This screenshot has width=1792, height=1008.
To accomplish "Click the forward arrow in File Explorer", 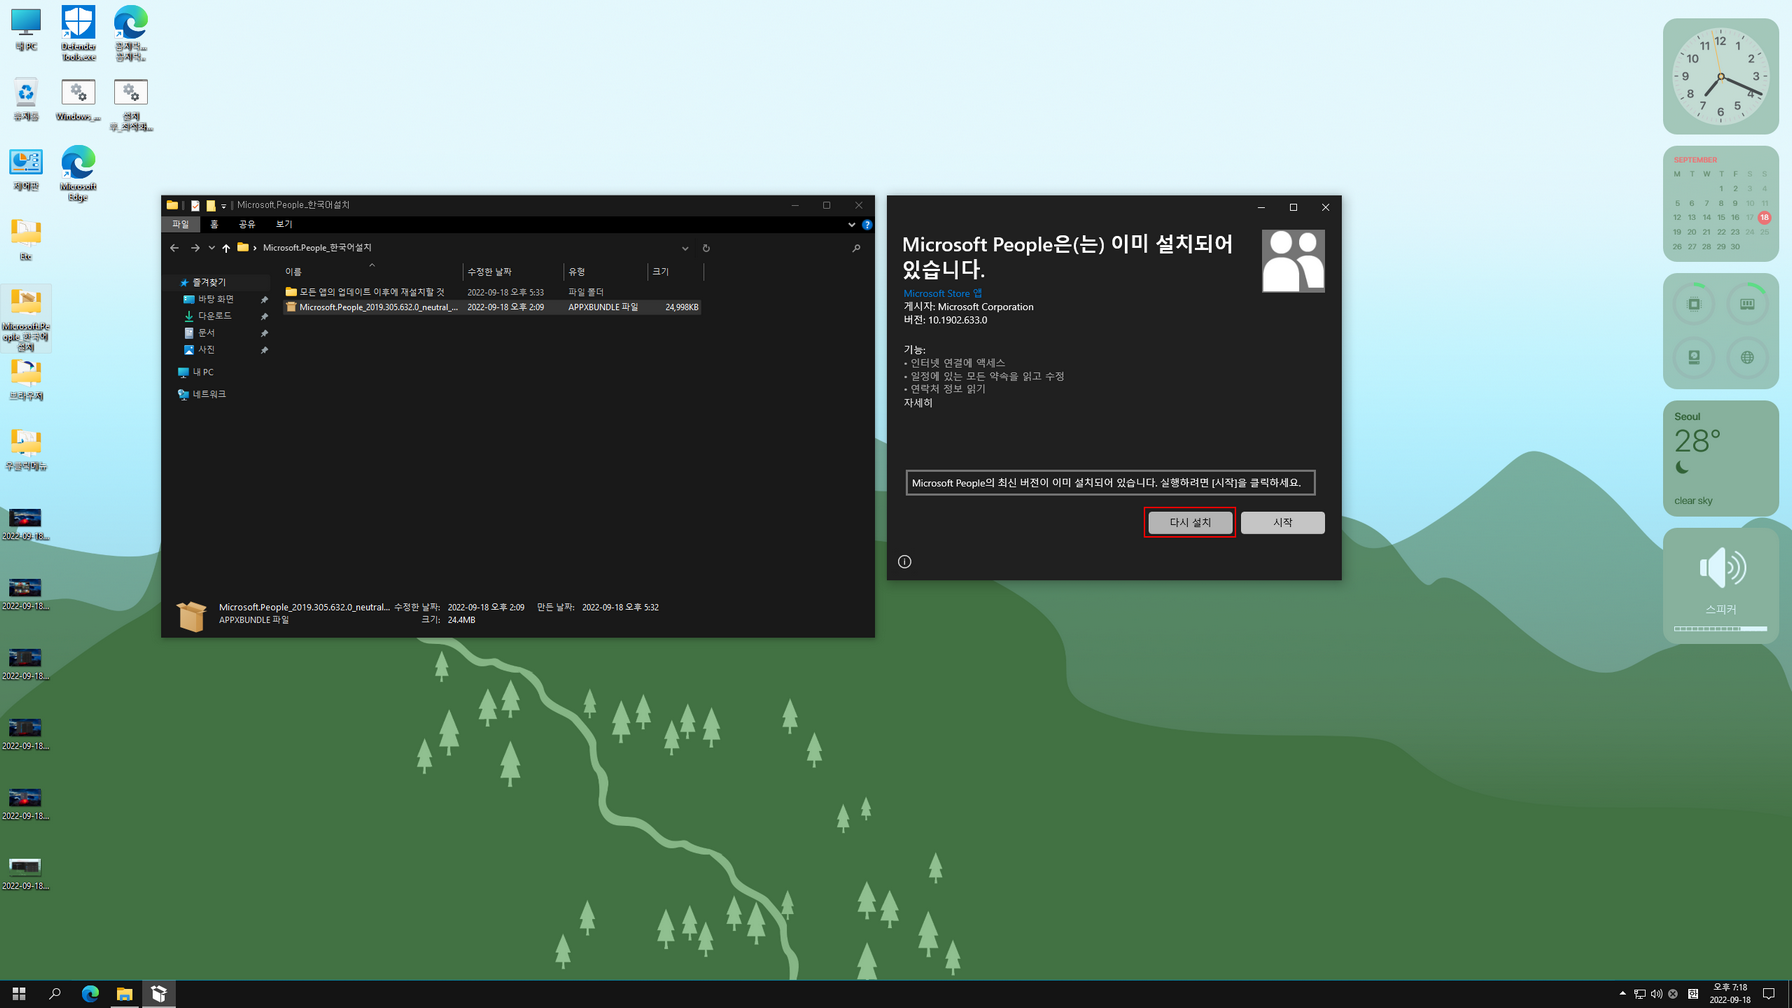I will (195, 248).
